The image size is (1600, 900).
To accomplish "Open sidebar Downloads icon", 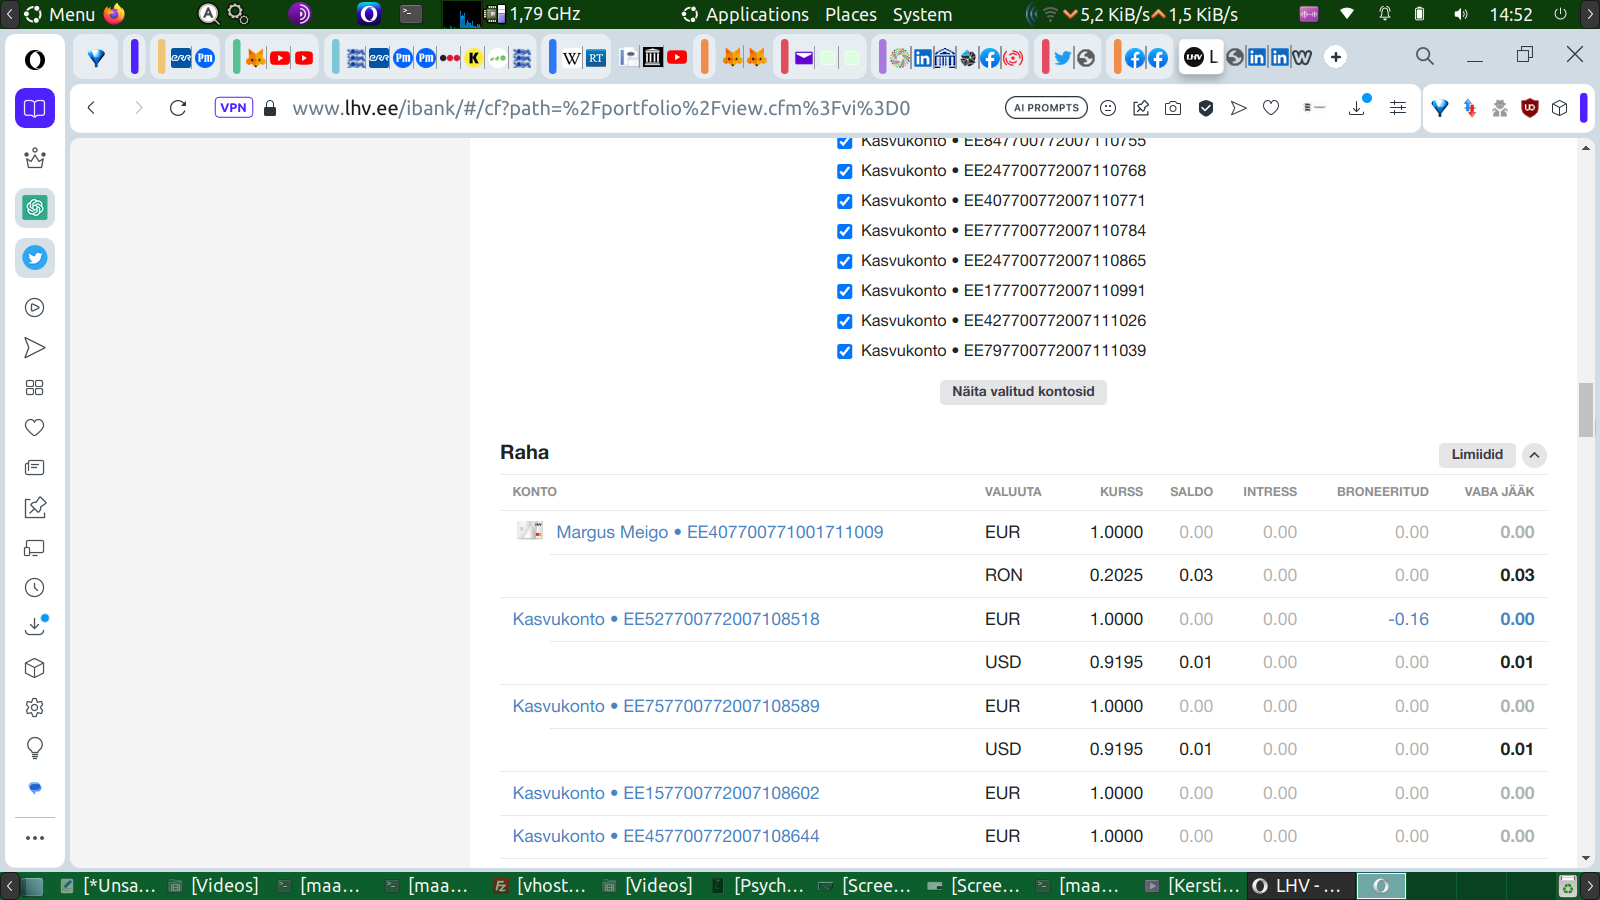I will click(35, 627).
